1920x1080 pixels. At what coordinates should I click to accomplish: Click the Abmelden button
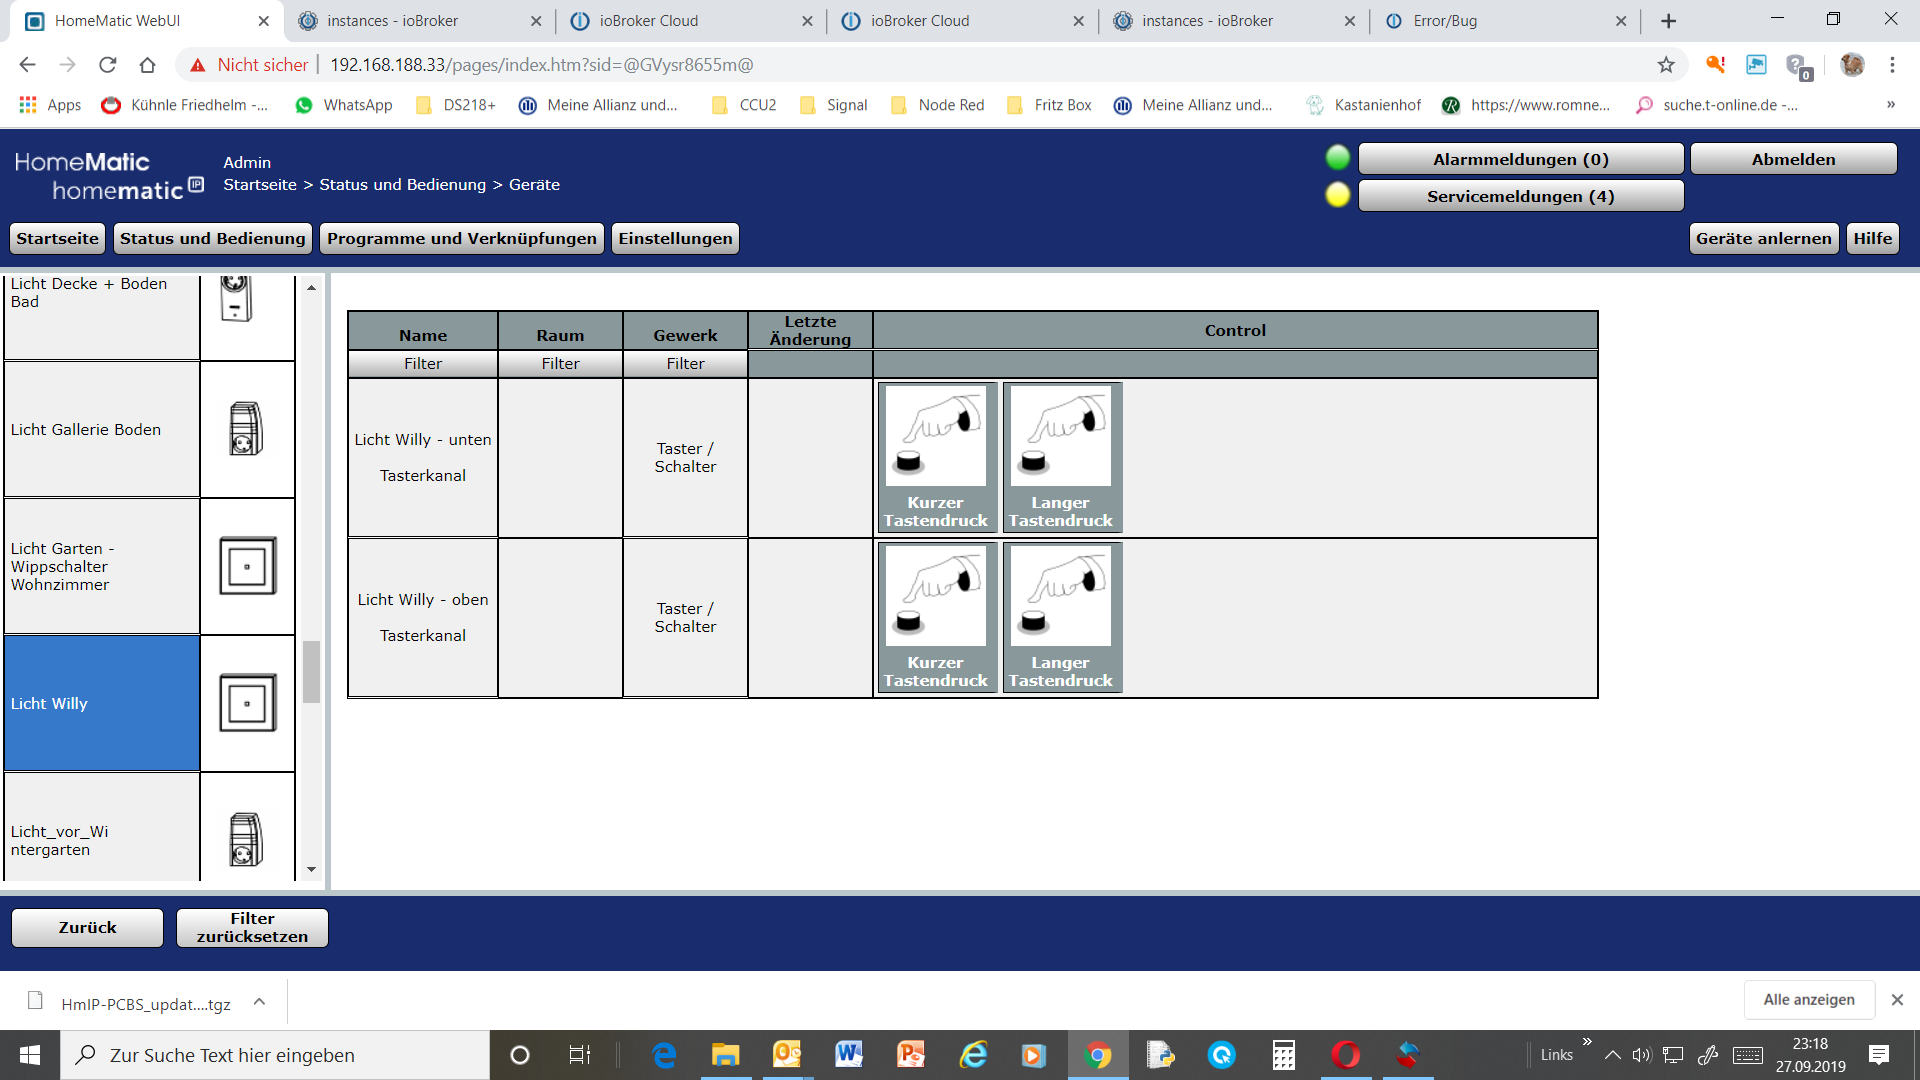1794,159
